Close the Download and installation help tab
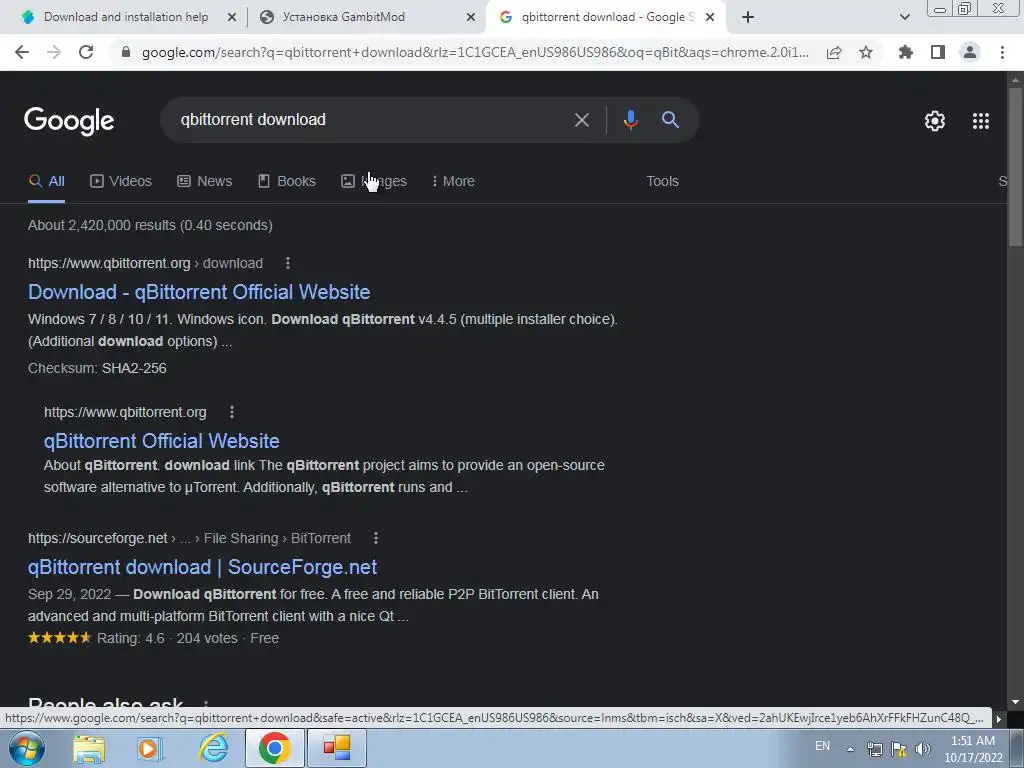Viewport: 1024px width, 768px height. tap(231, 17)
